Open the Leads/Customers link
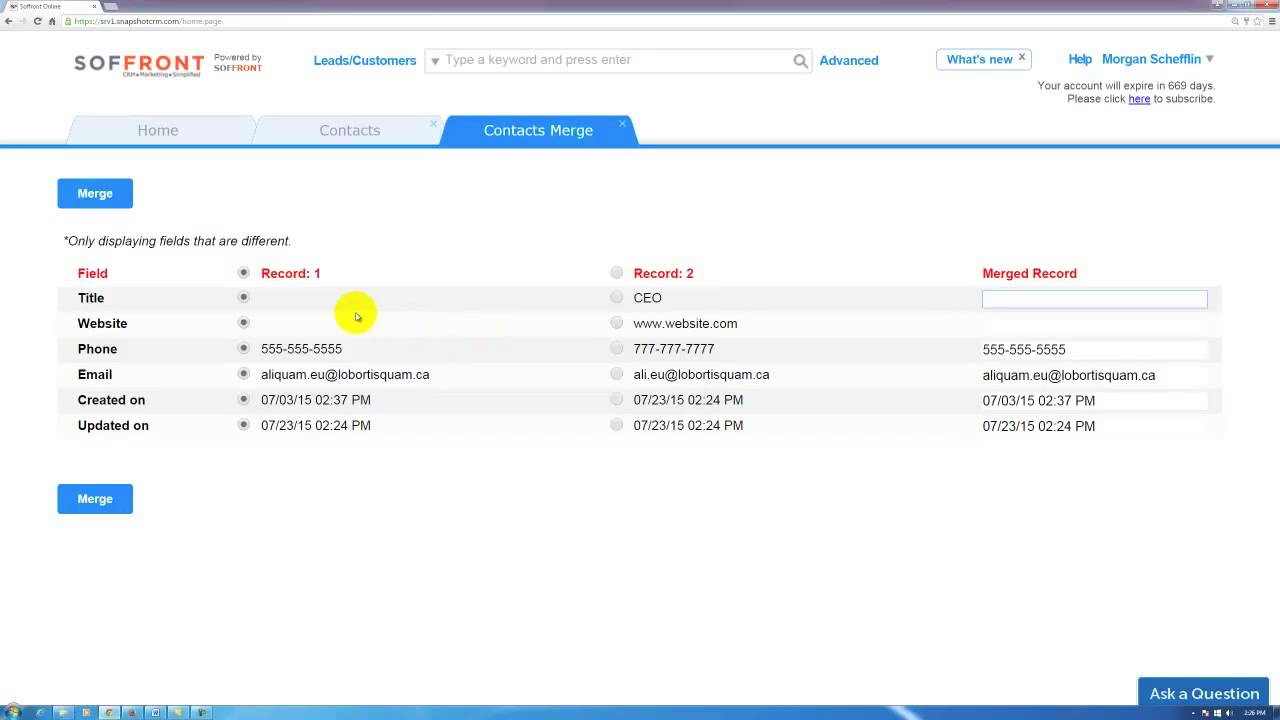Viewport: 1280px width, 720px height. point(365,60)
